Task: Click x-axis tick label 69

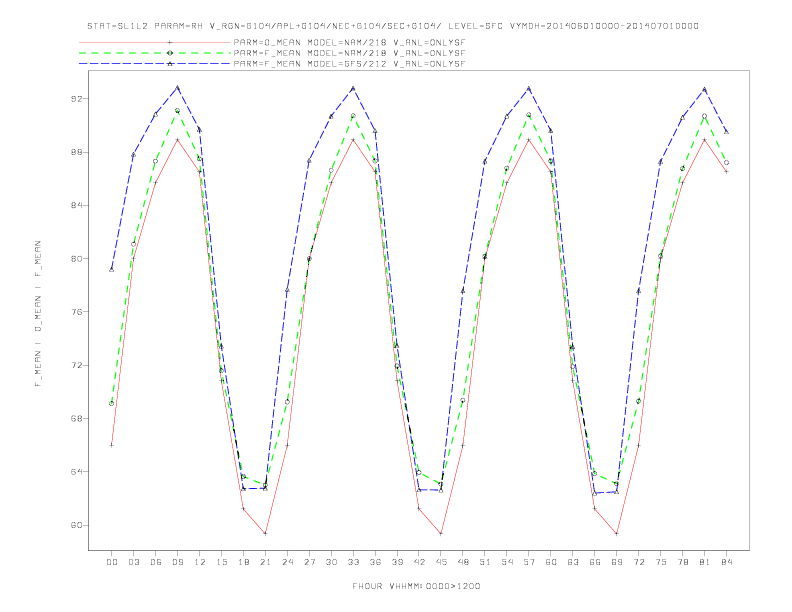Action: pos(617,562)
